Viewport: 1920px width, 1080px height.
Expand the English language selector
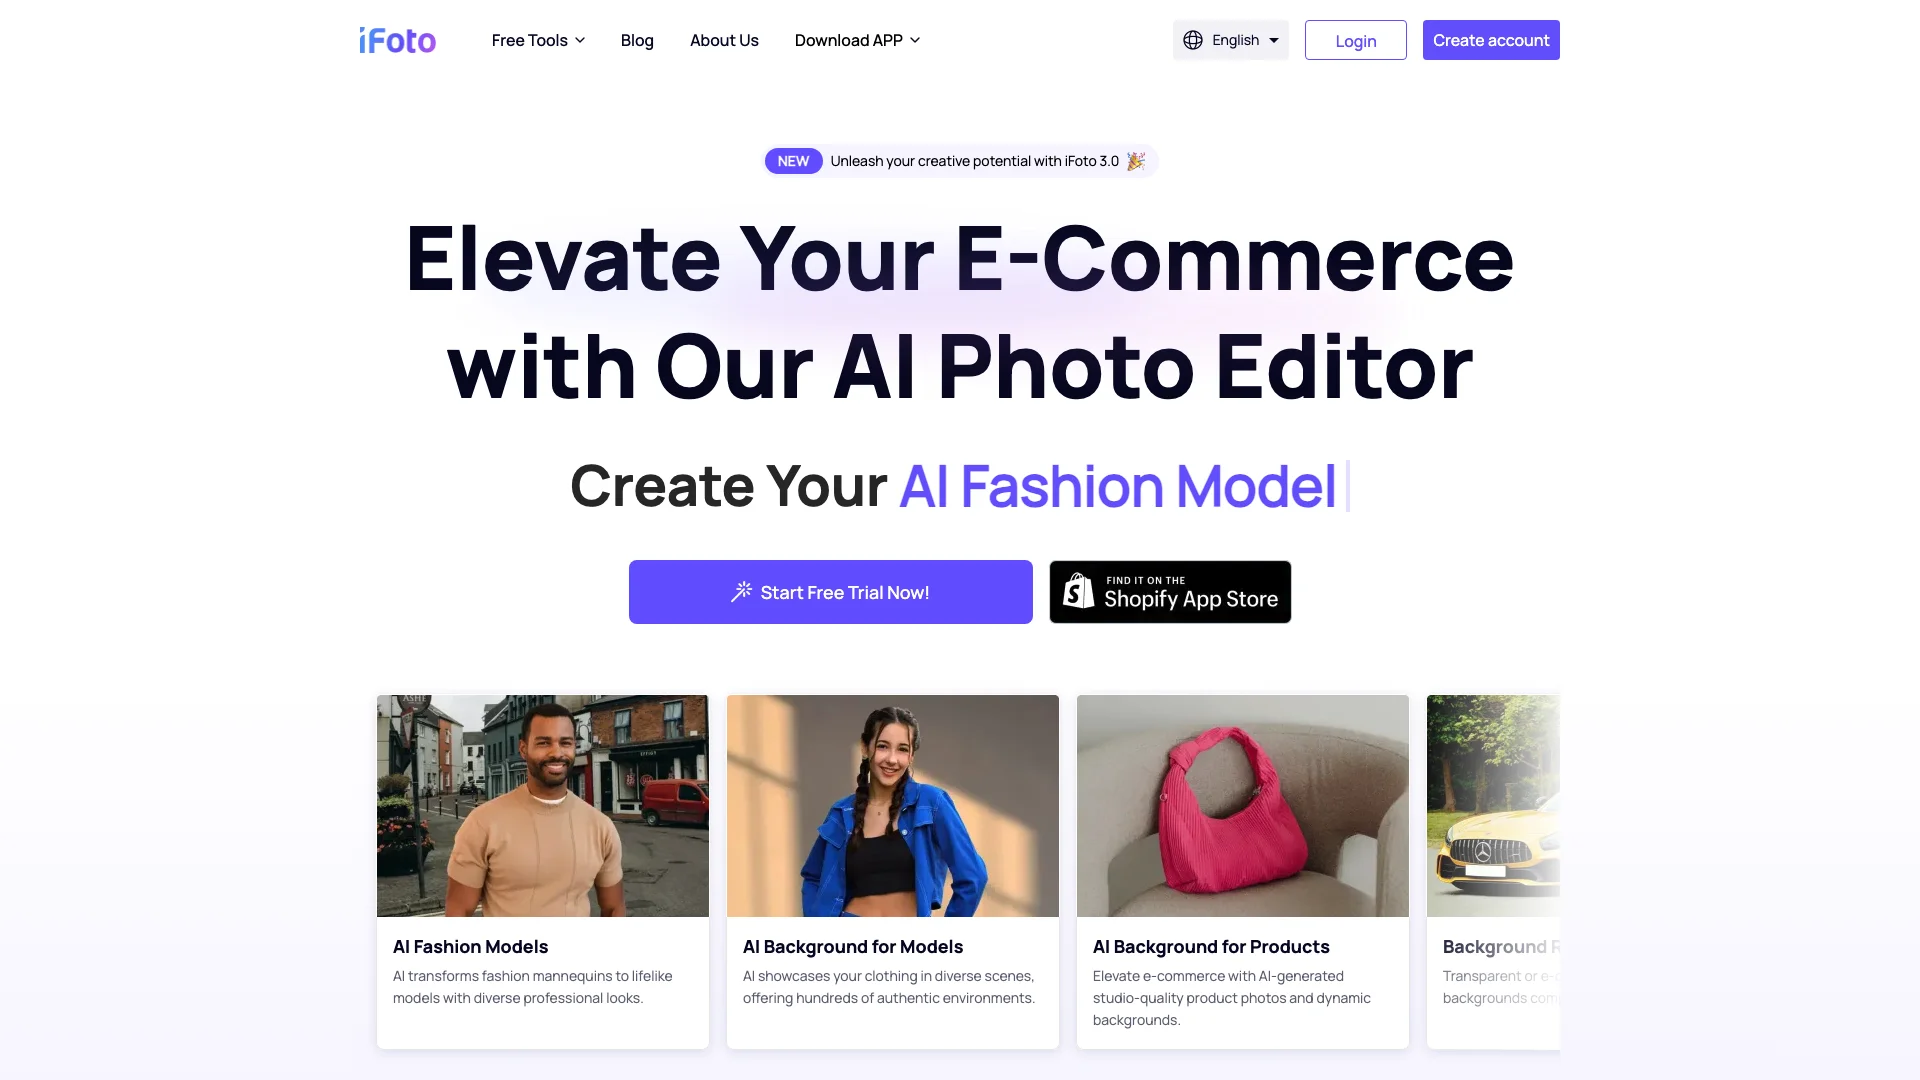(1230, 40)
